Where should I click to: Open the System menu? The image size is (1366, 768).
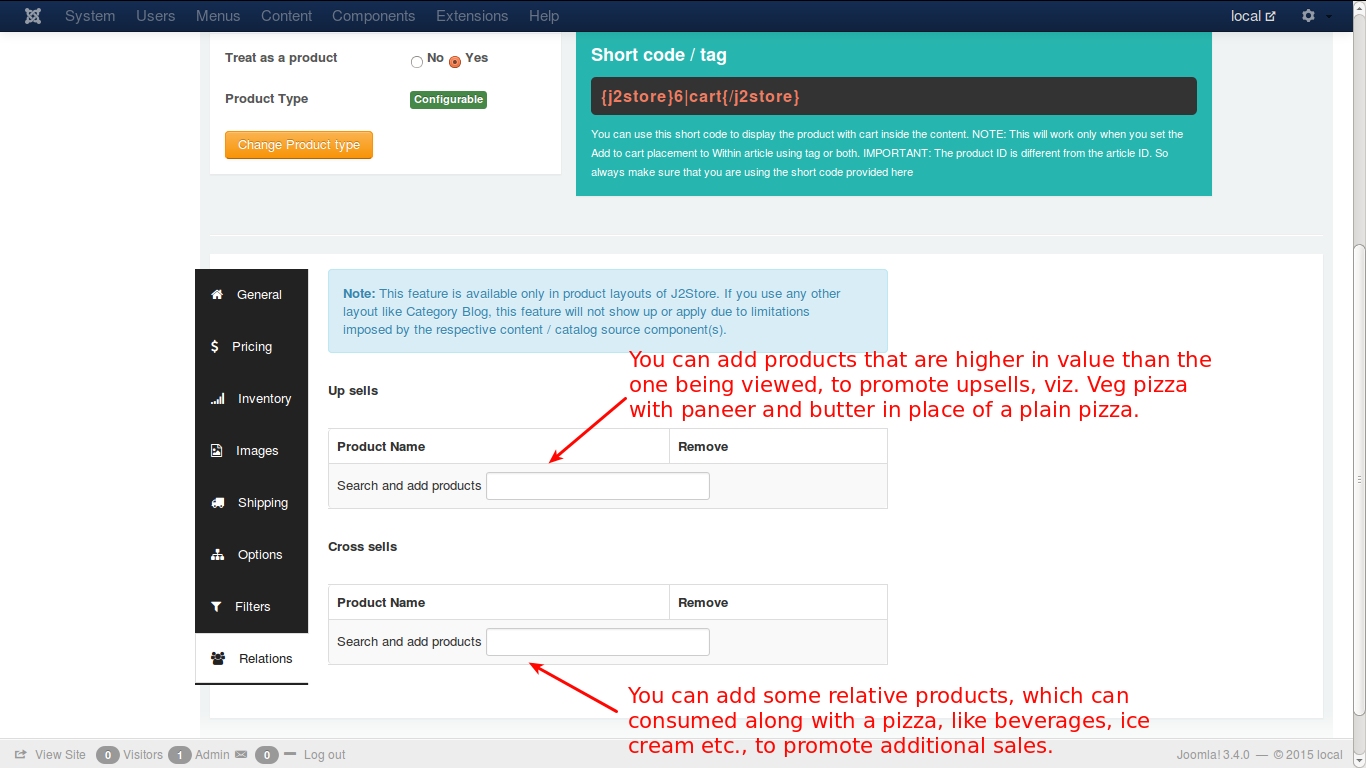(90, 16)
